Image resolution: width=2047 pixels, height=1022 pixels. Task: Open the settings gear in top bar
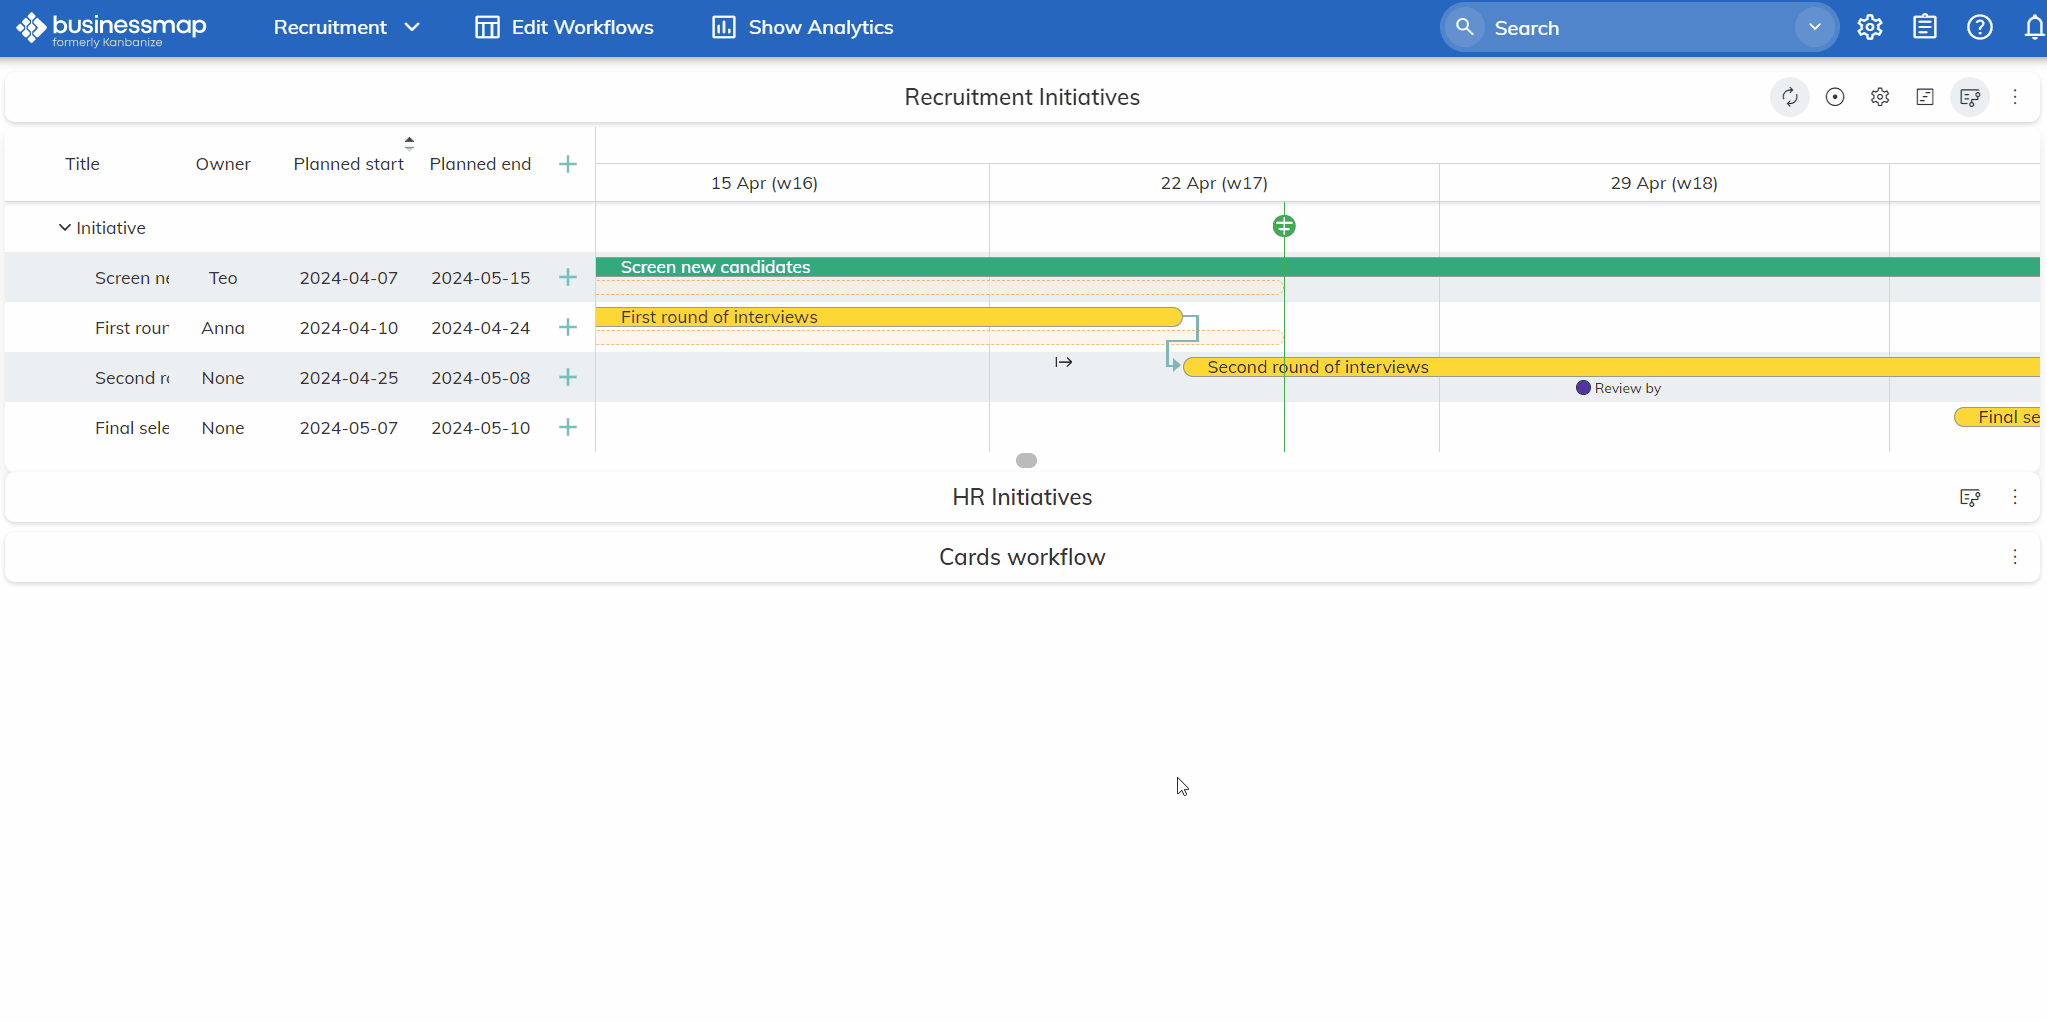click(x=1870, y=27)
